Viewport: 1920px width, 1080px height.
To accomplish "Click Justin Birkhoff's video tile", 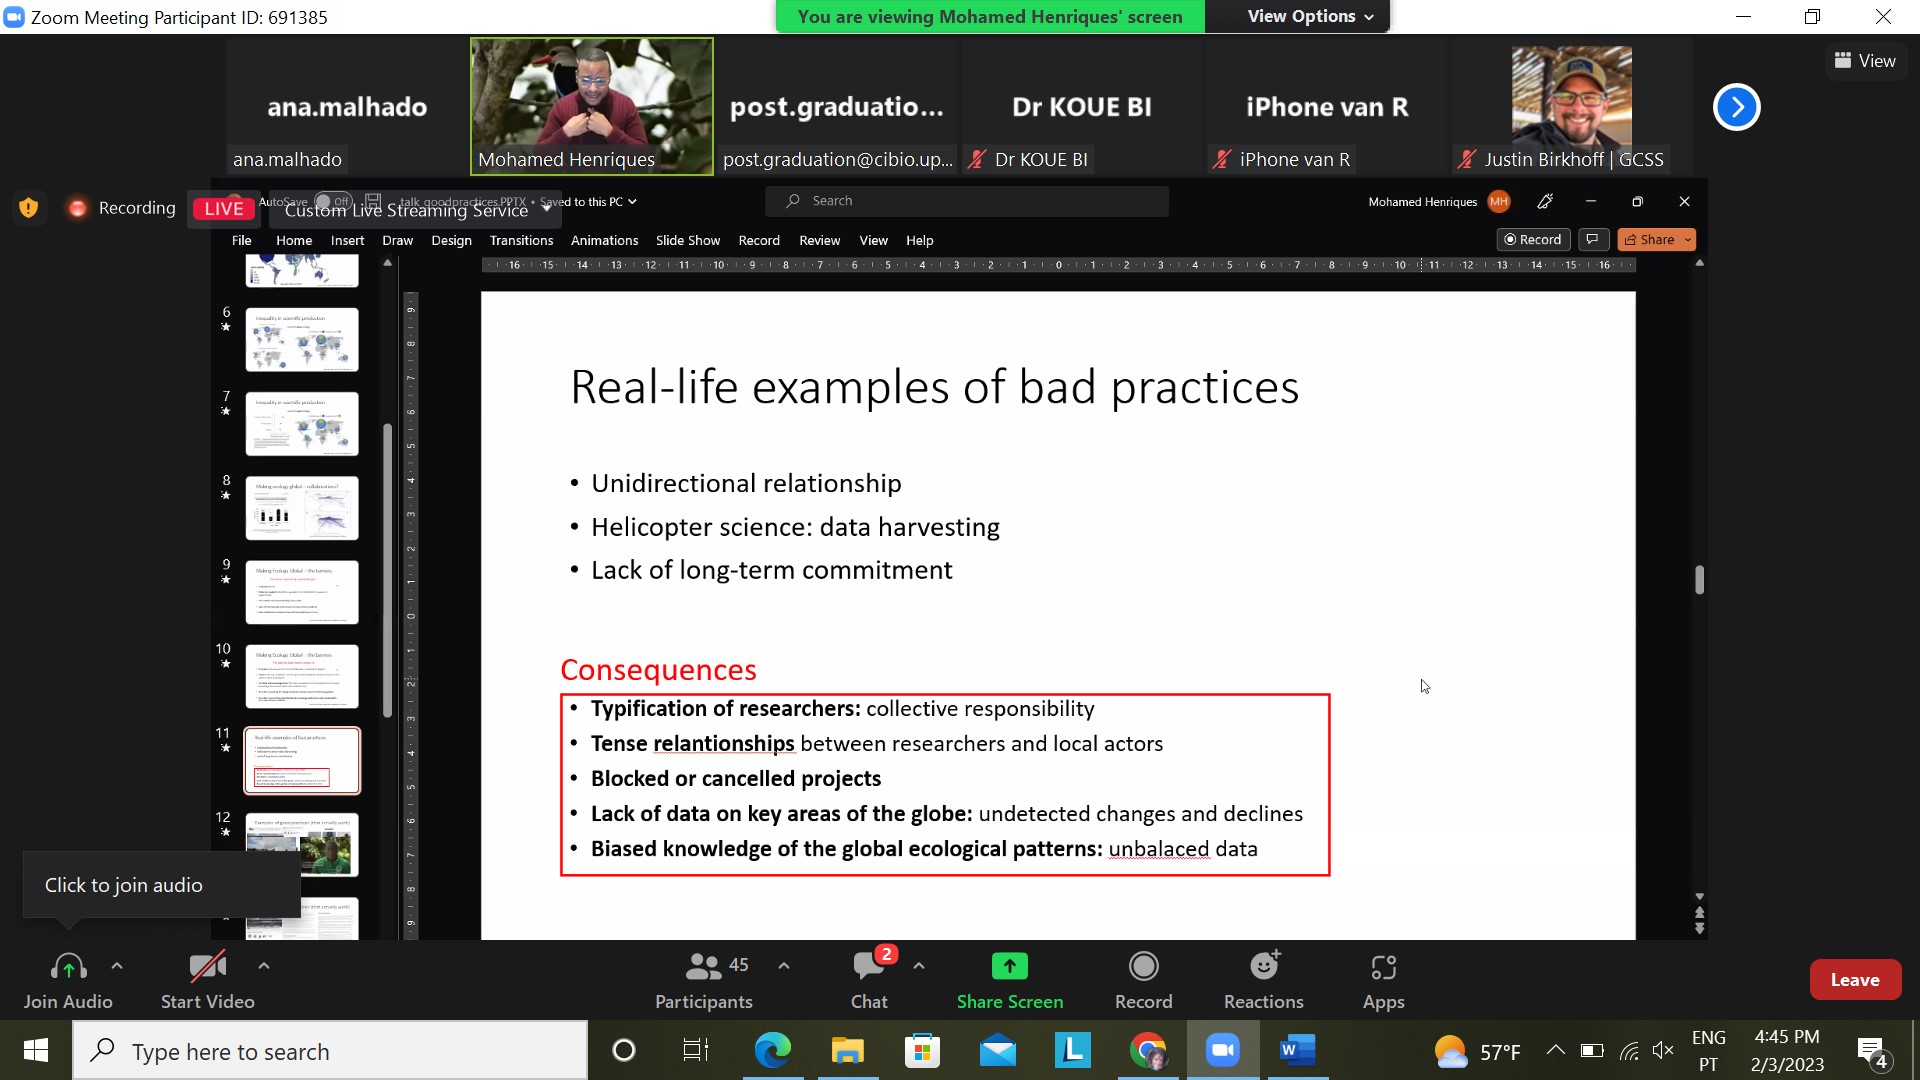I will (x=1571, y=106).
